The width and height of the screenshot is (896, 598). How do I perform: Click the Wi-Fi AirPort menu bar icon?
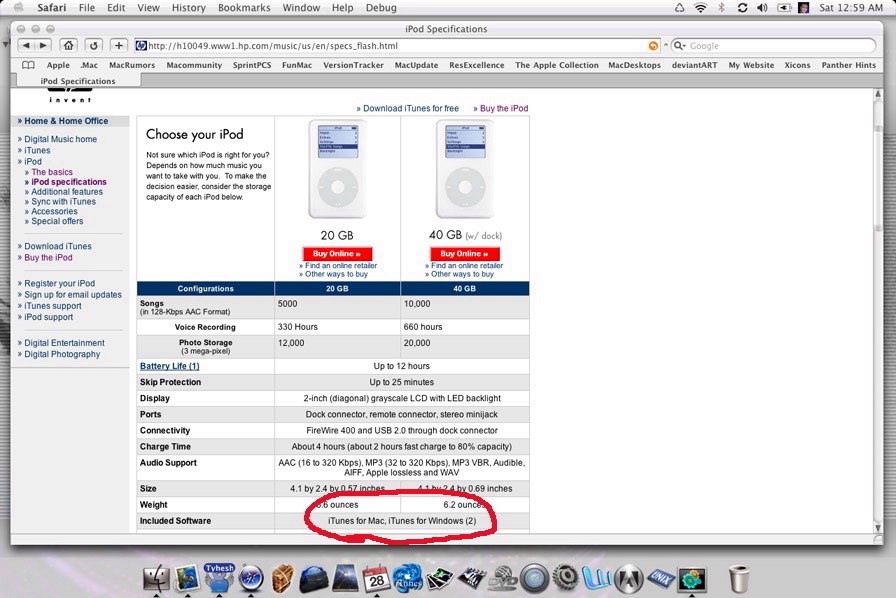700,8
